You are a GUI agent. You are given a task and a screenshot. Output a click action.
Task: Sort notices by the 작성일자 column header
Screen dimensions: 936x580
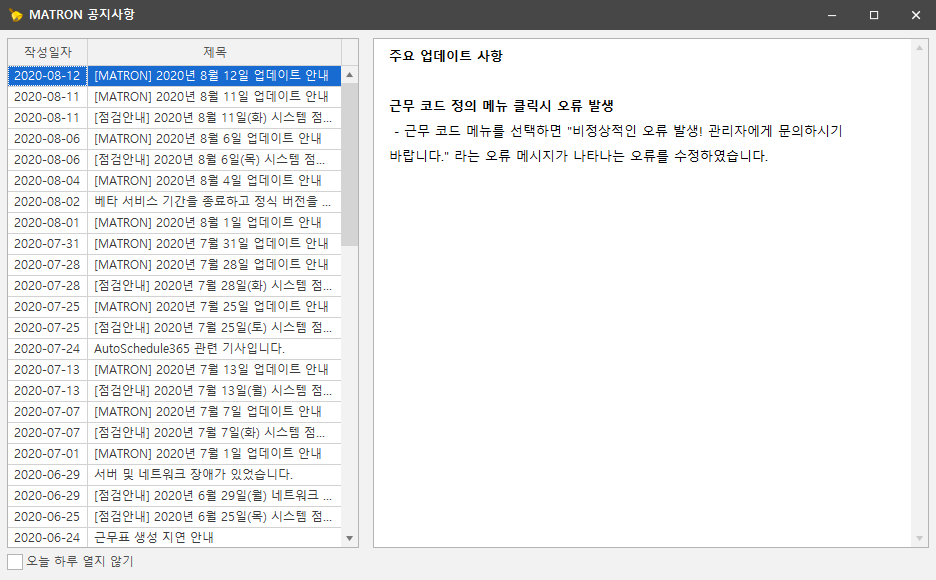(45, 53)
